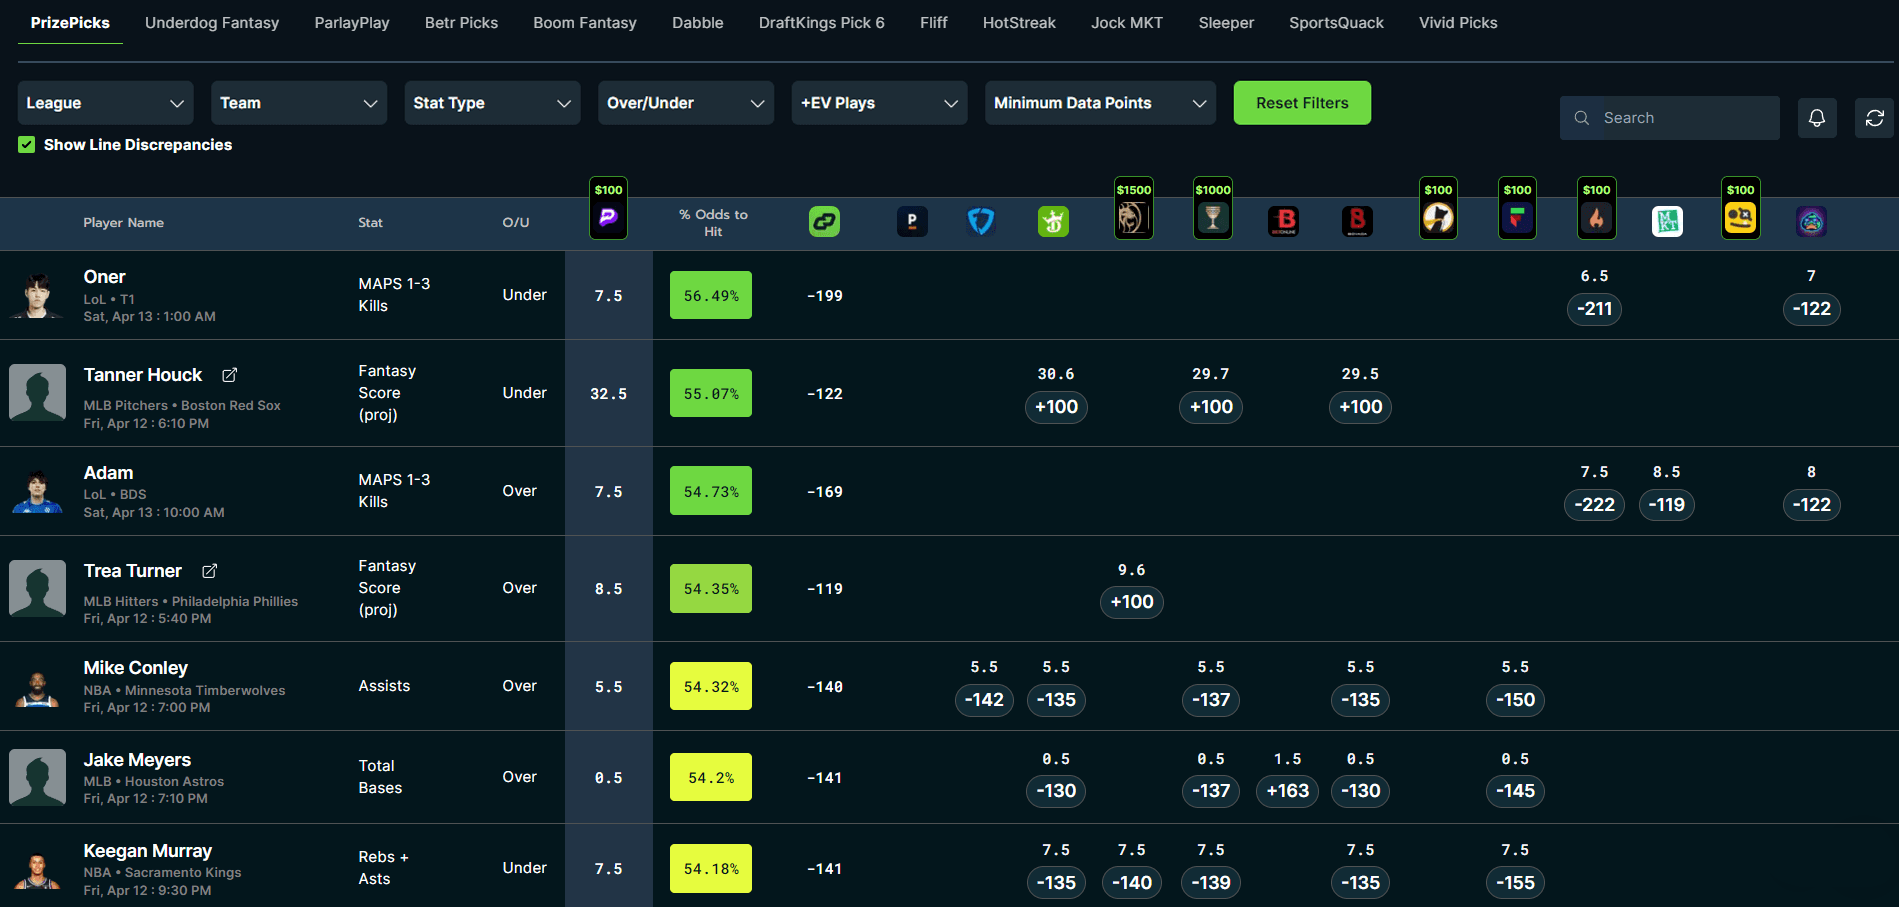Click the Stat column header
Screen dimensions: 1899x907
pos(370,223)
